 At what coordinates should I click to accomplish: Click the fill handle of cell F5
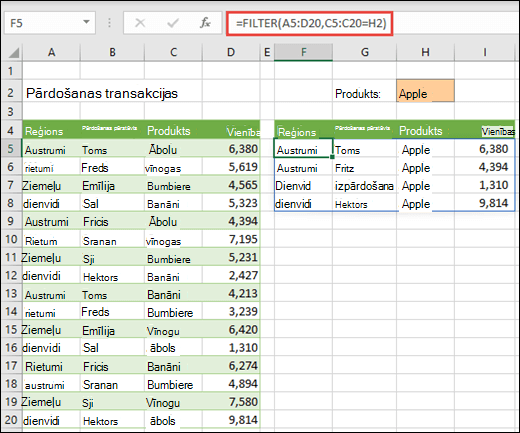332,157
